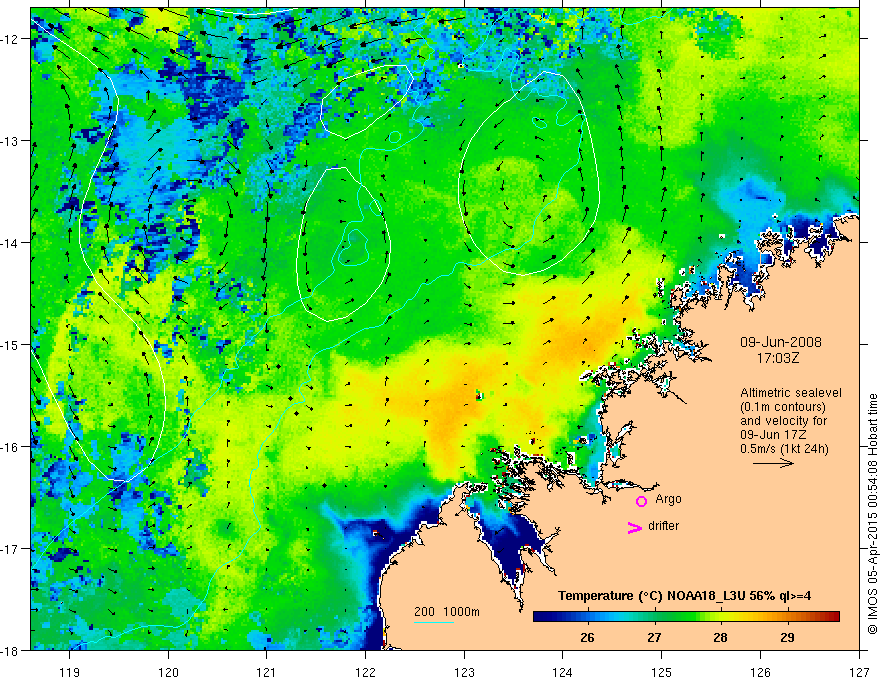Click the magenta drifter arrow legend symbol

(x=634, y=527)
